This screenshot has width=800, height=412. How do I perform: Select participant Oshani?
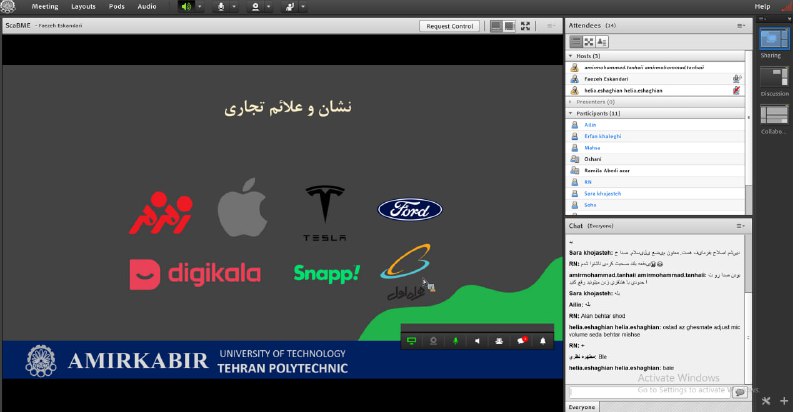655,159
